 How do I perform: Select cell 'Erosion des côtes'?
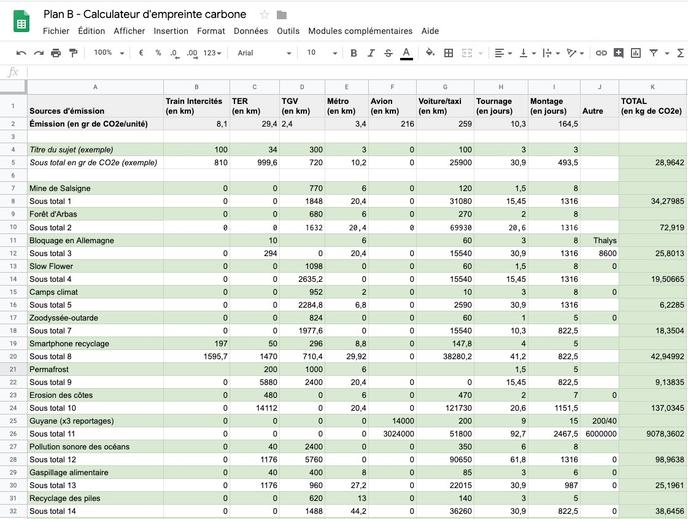[x=95, y=395]
